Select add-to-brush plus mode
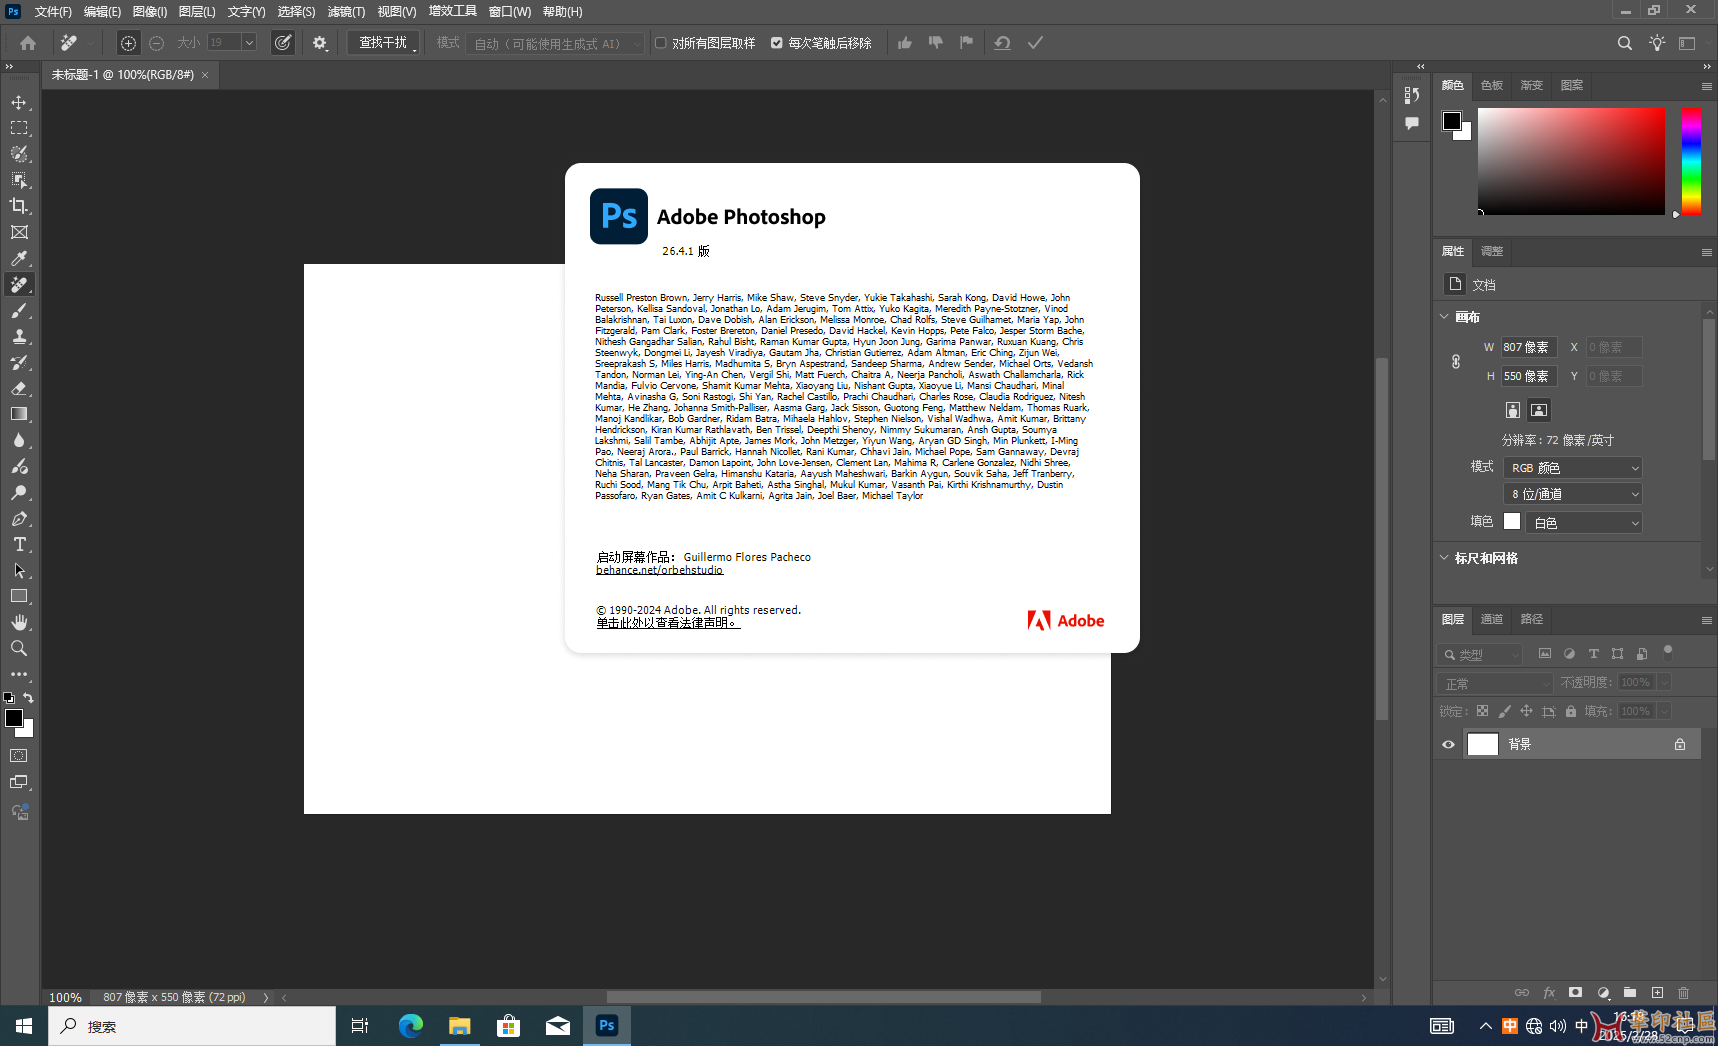 [128, 43]
